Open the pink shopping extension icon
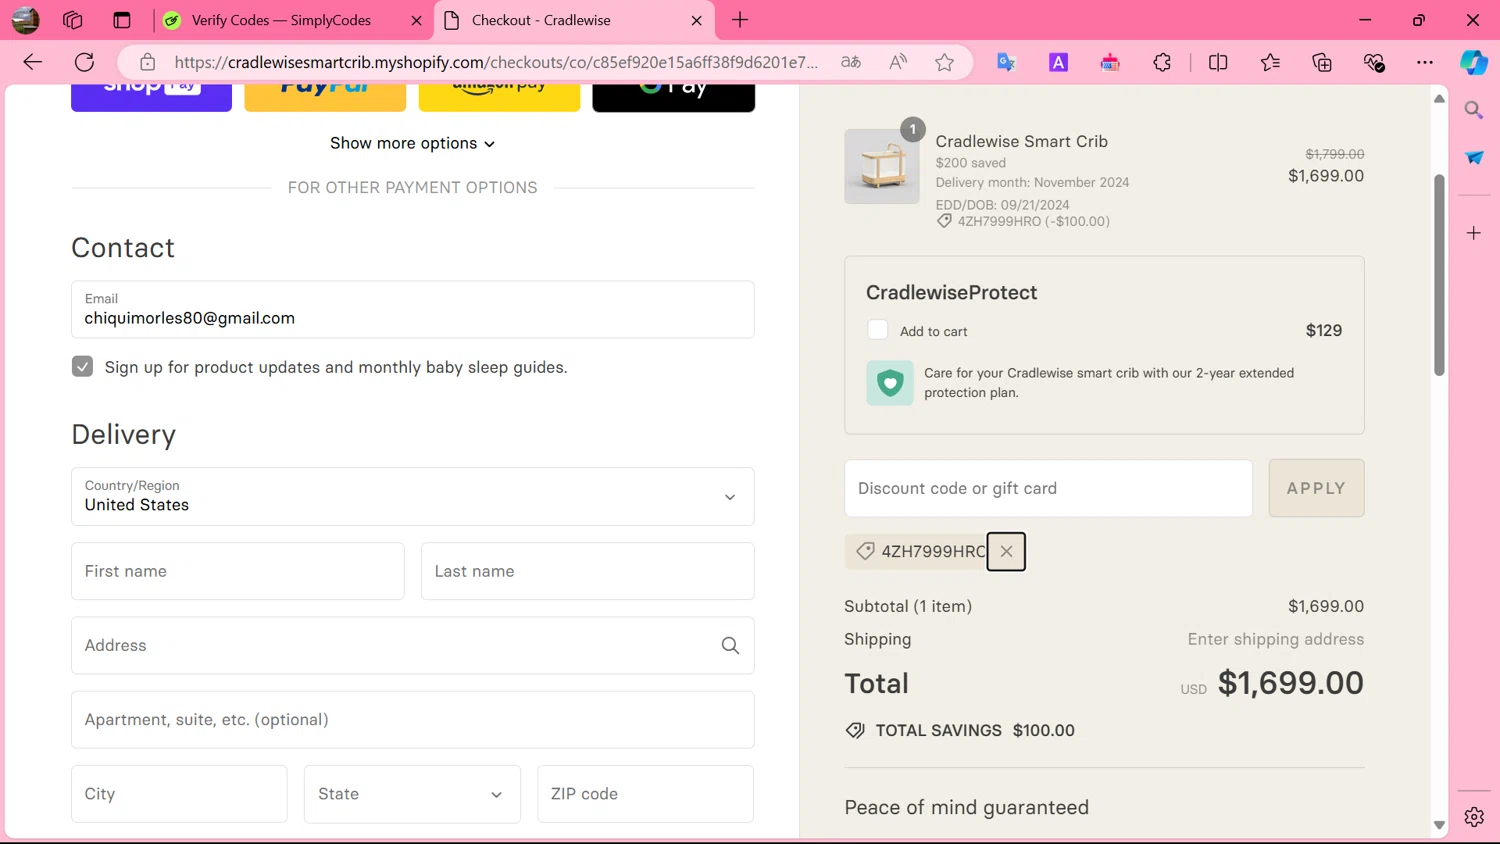Viewport: 1500px width, 844px height. coord(1110,62)
